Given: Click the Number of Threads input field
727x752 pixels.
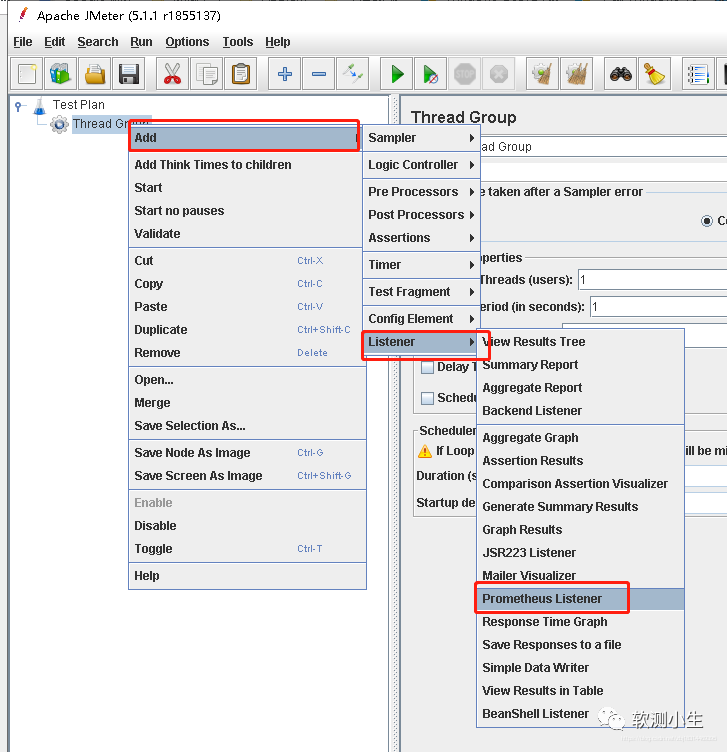Looking at the screenshot, I should click(653, 280).
